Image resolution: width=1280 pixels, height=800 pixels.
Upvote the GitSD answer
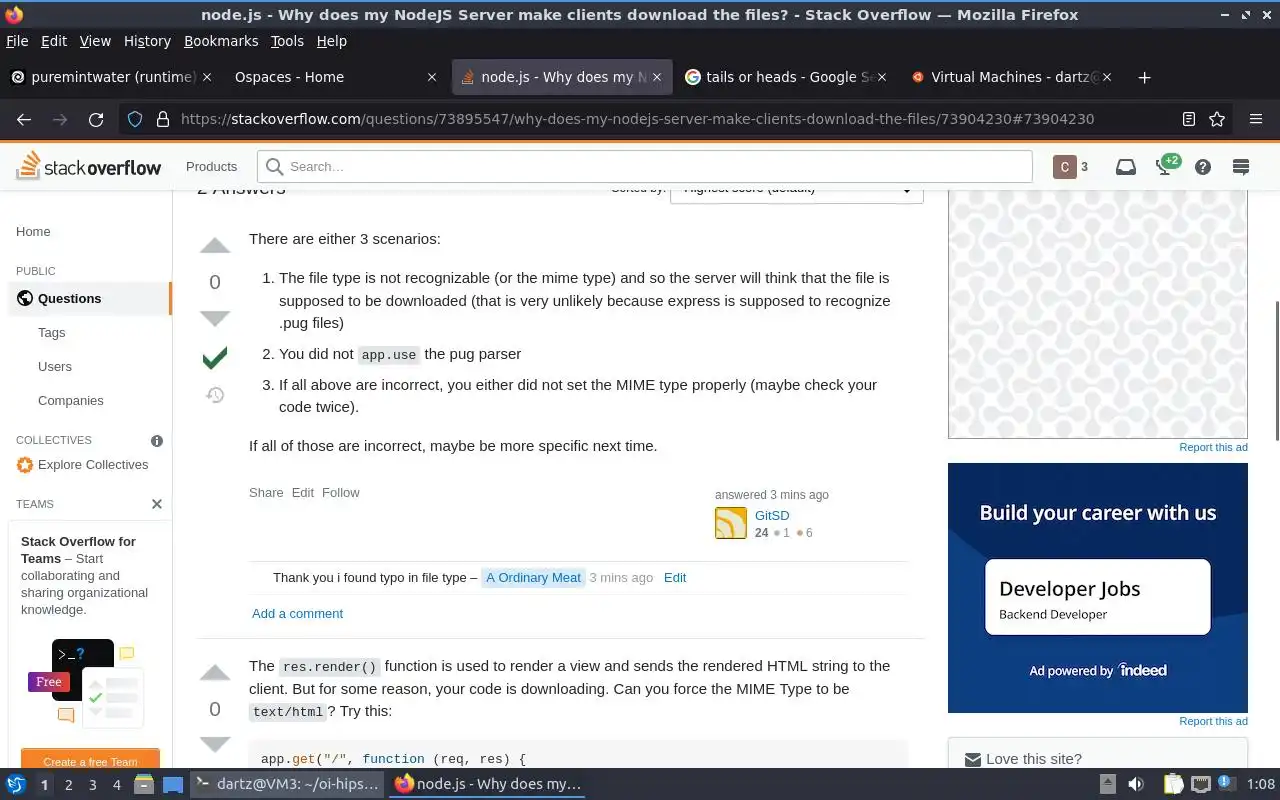215,247
